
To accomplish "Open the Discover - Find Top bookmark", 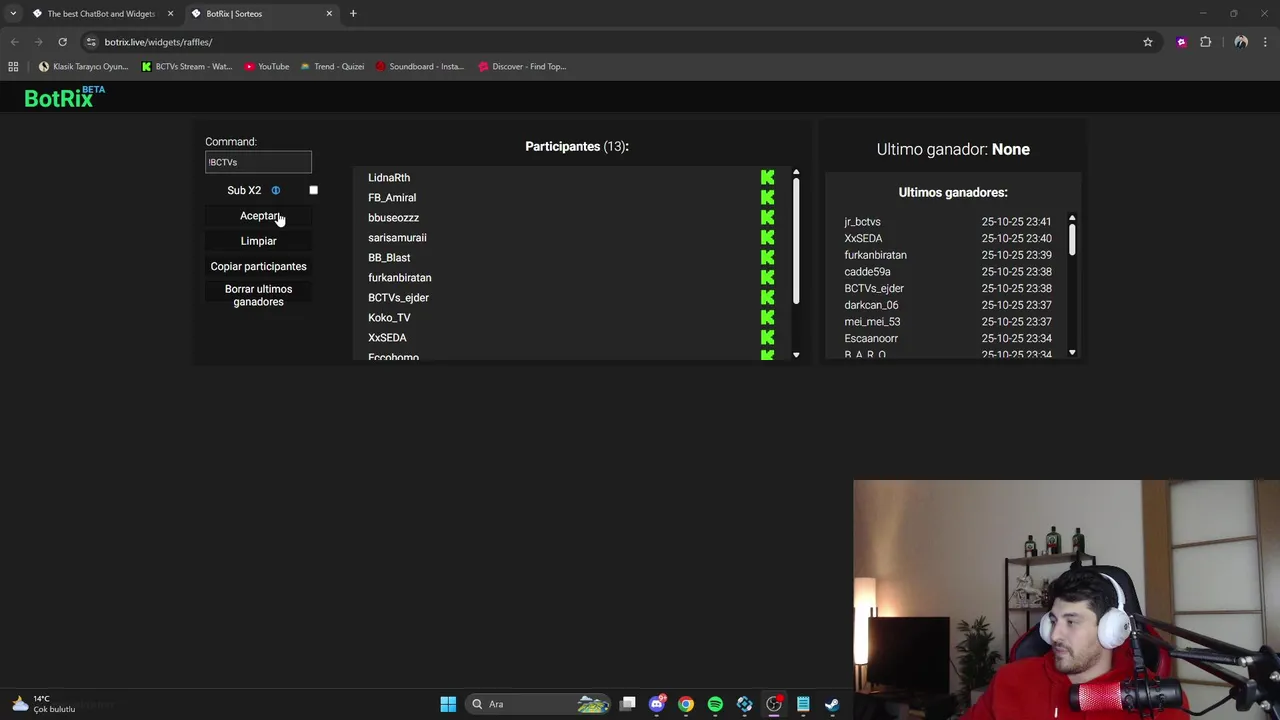I will coord(522,66).
